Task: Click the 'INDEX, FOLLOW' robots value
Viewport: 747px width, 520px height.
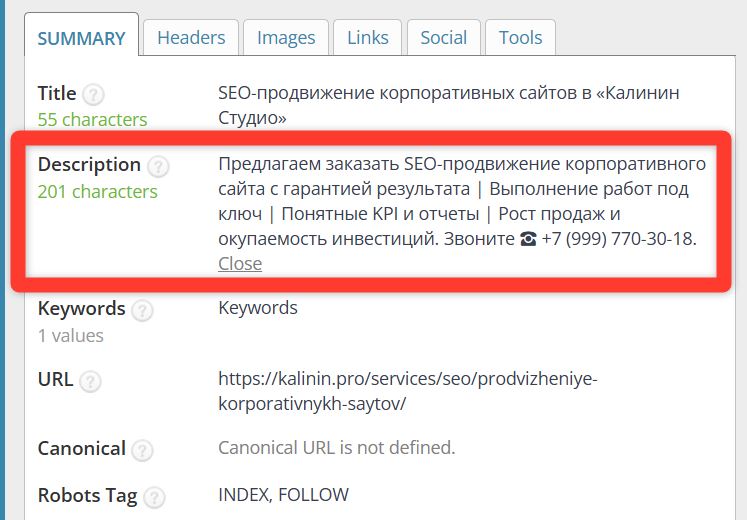Action: click(x=283, y=495)
